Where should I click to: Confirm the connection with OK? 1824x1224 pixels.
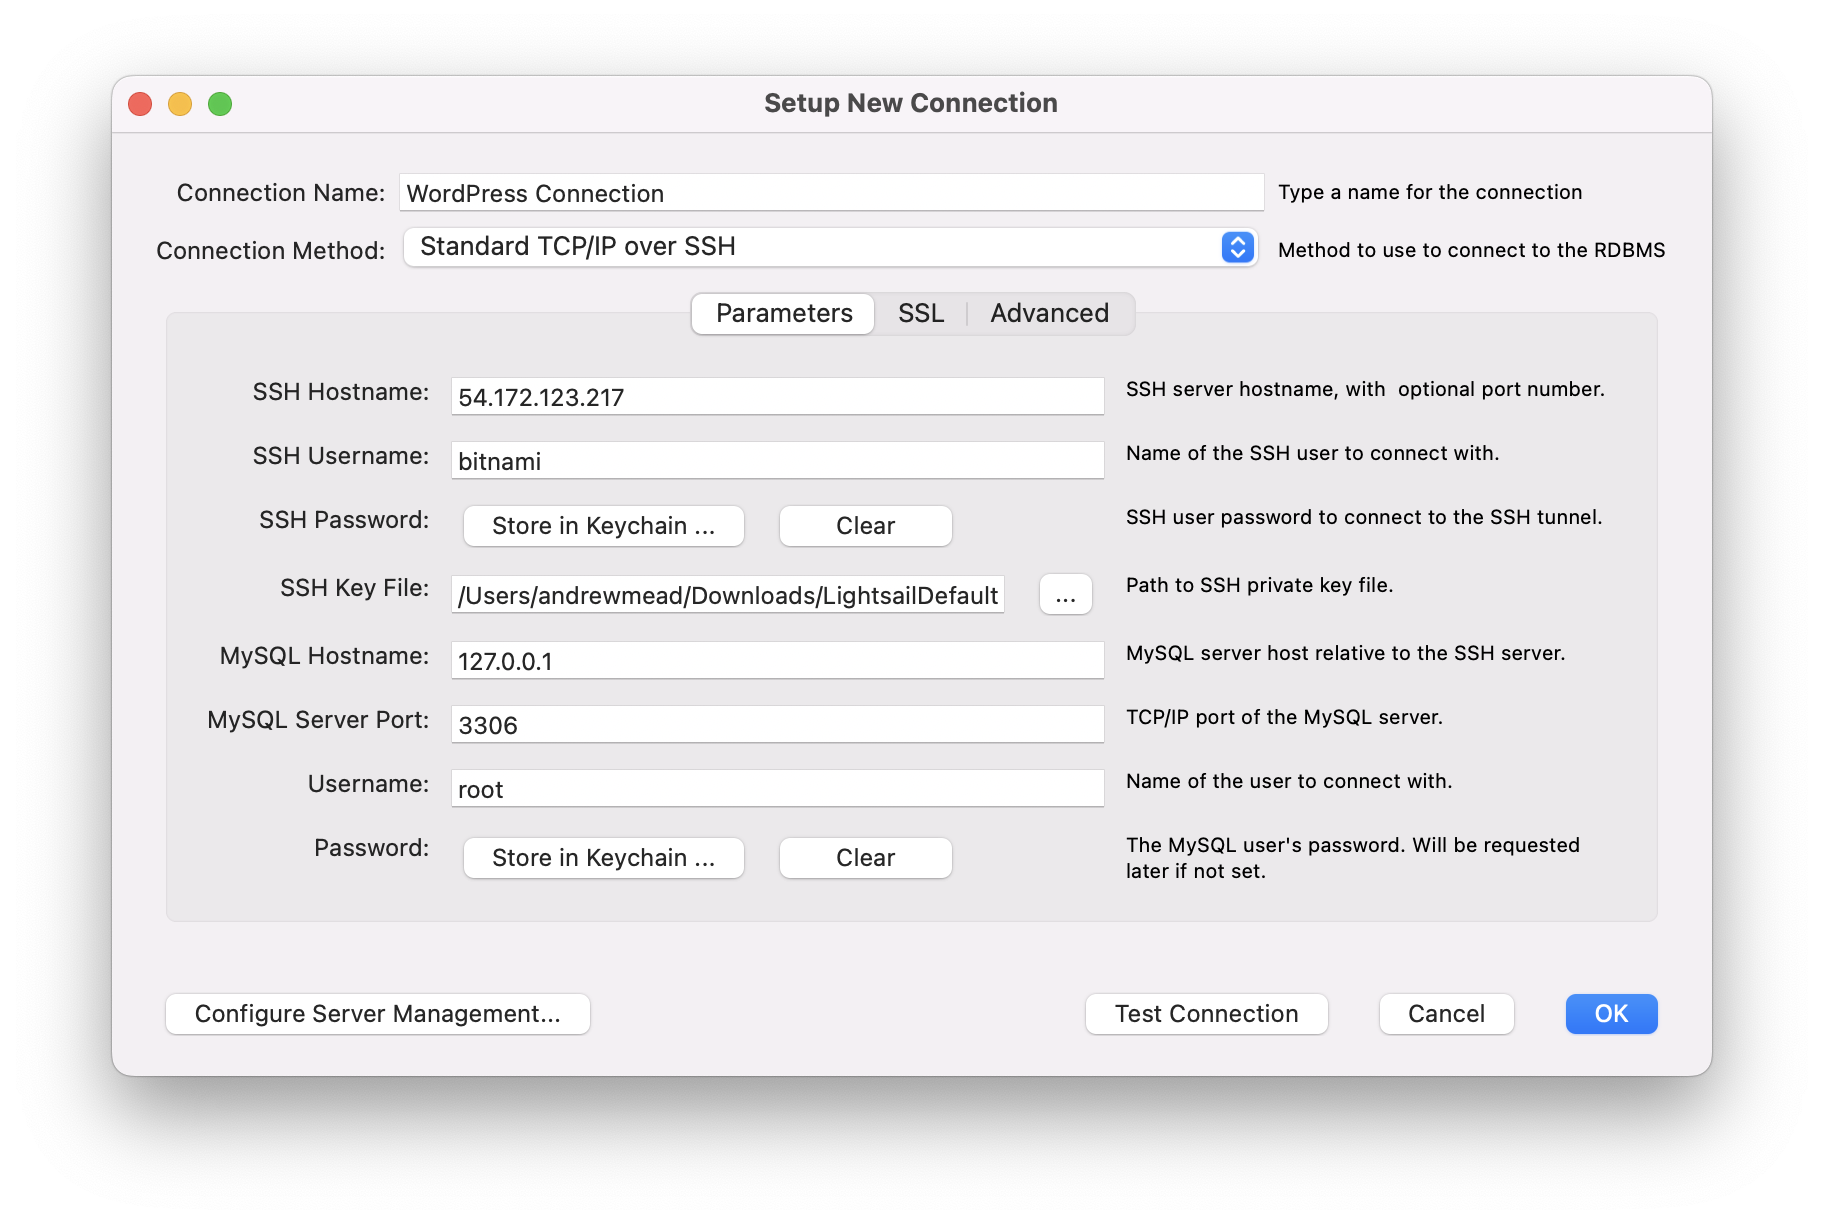point(1610,1013)
